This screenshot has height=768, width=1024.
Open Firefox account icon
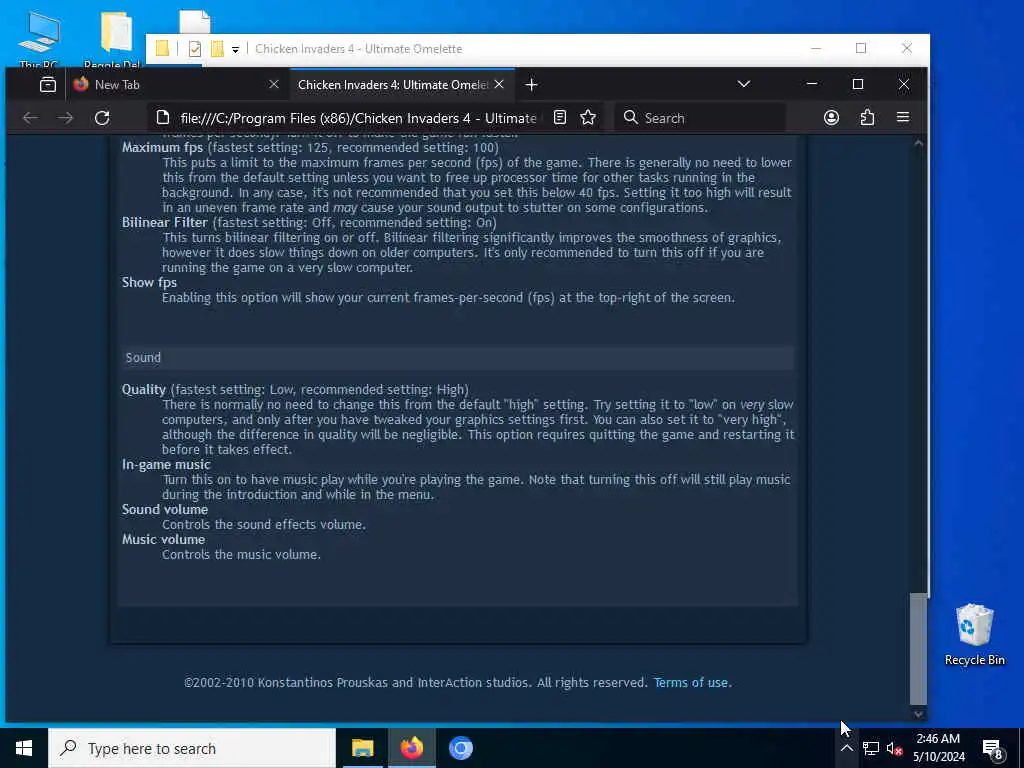click(831, 118)
